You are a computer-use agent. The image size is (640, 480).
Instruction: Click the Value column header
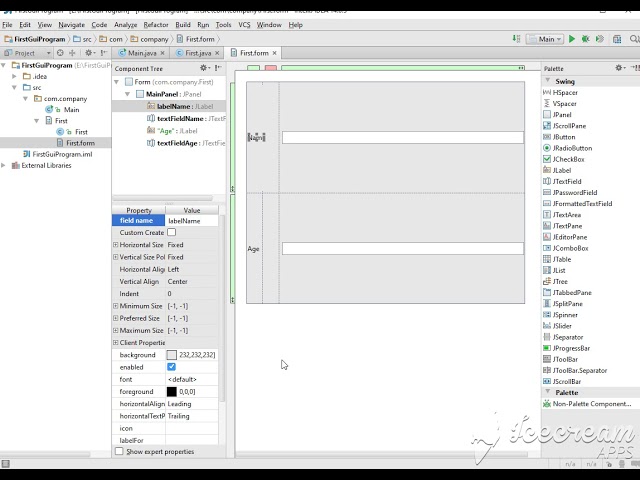pos(192,210)
